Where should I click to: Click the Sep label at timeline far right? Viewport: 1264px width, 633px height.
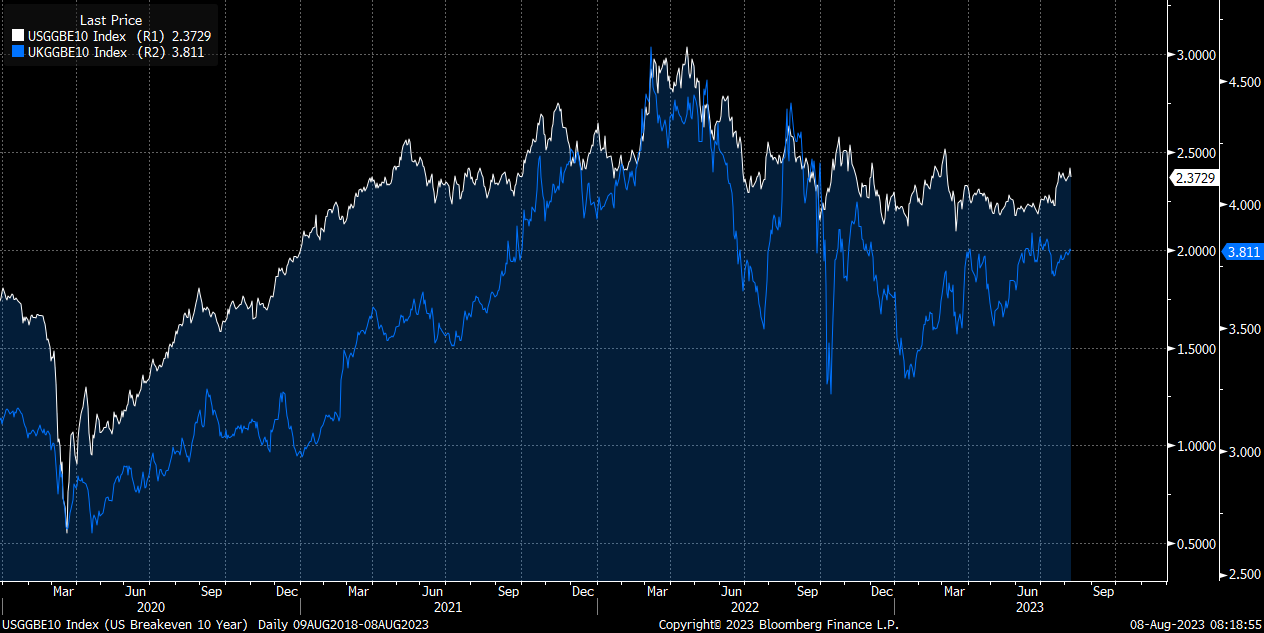point(1103,591)
